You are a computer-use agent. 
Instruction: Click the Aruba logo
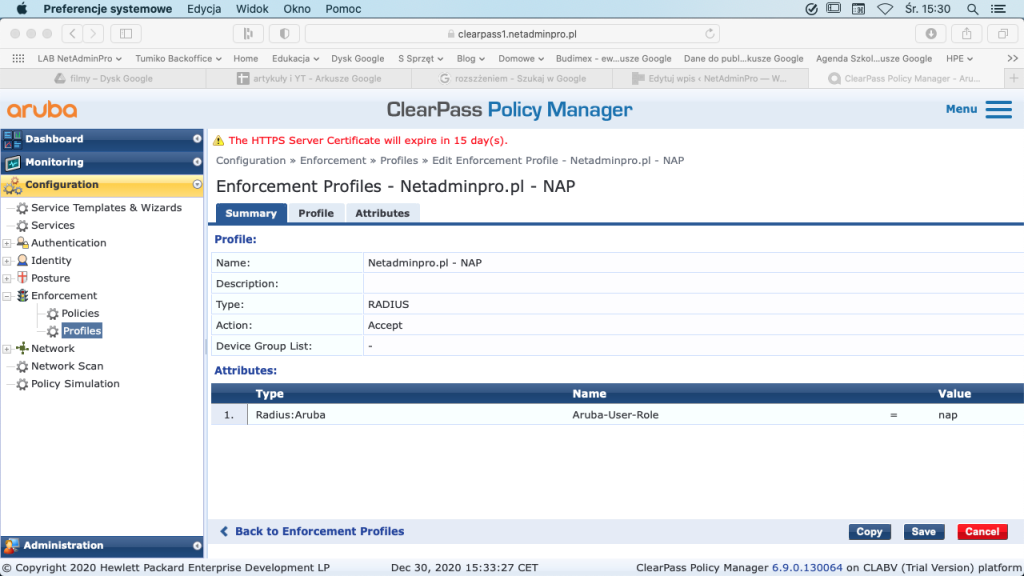coord(42,109)
